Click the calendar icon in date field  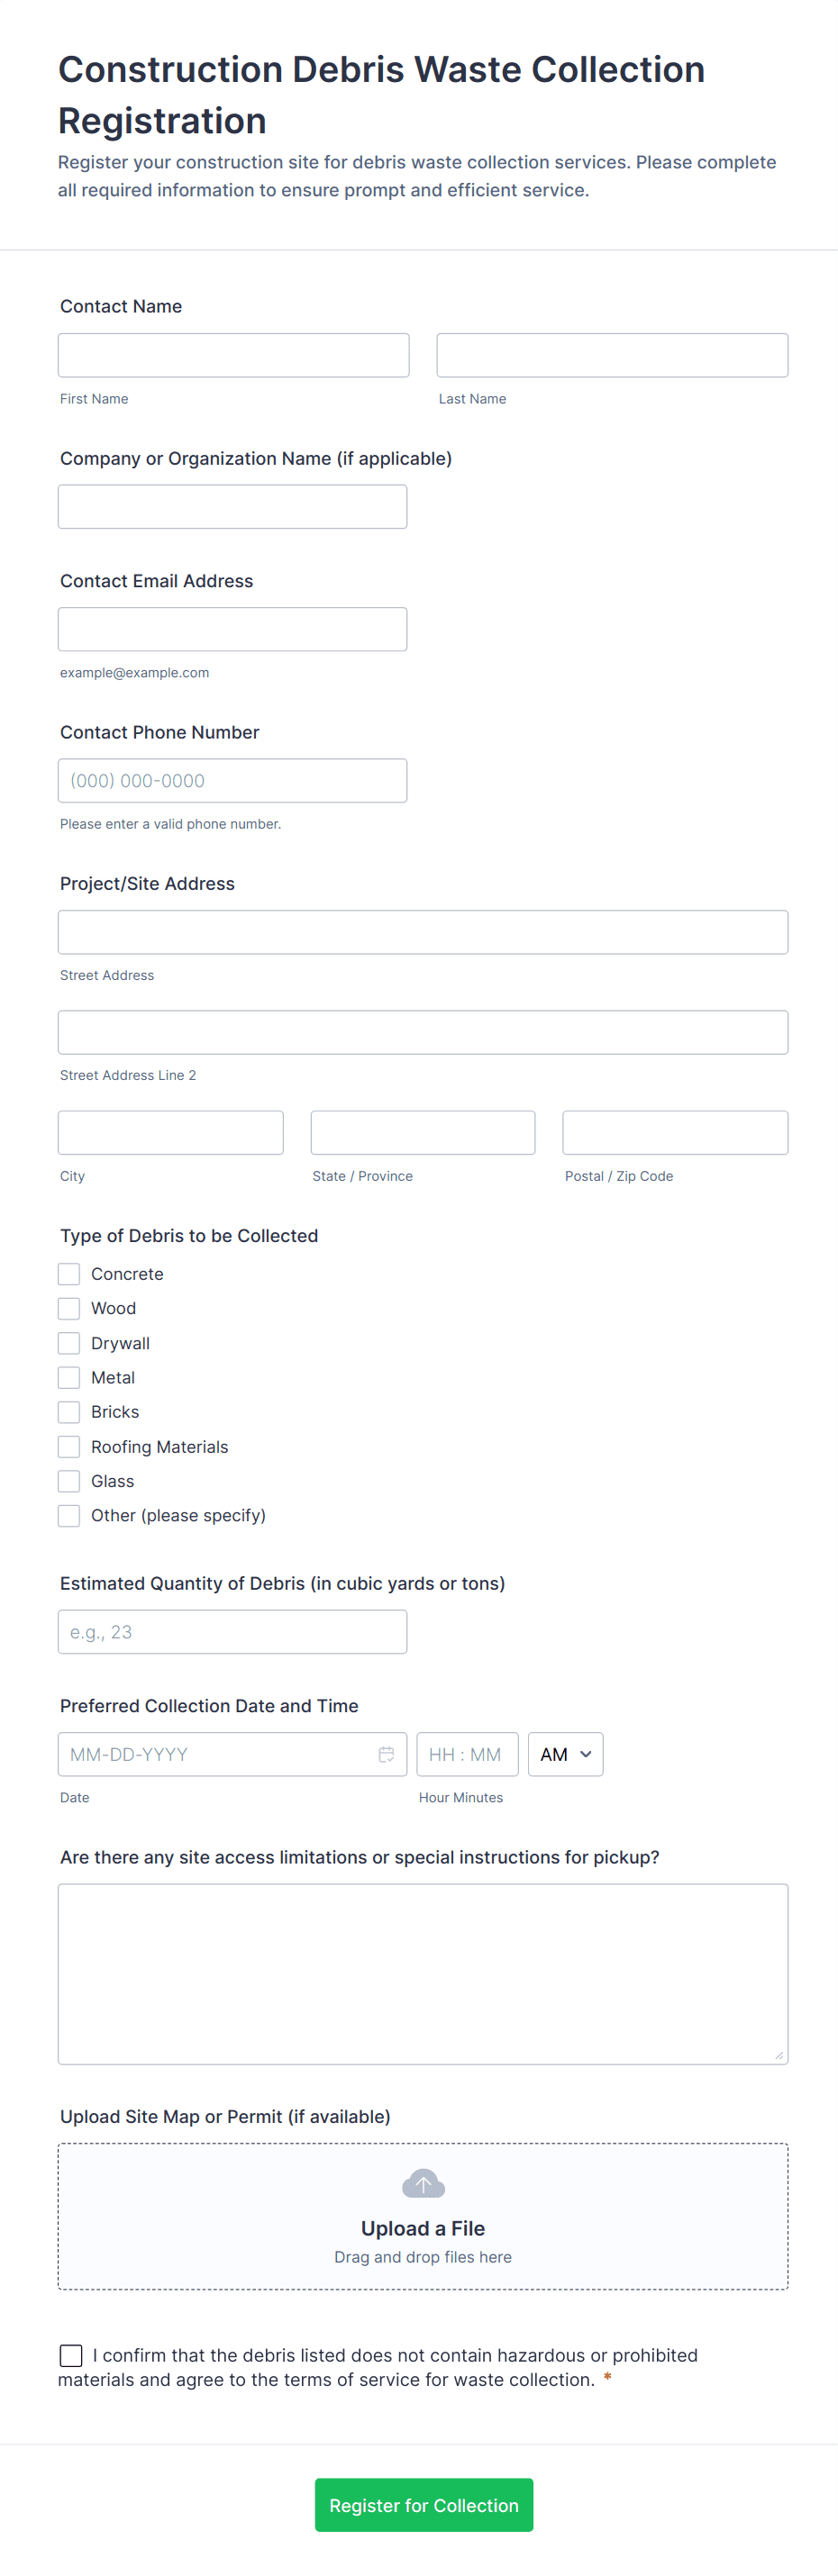[386, 1754]
